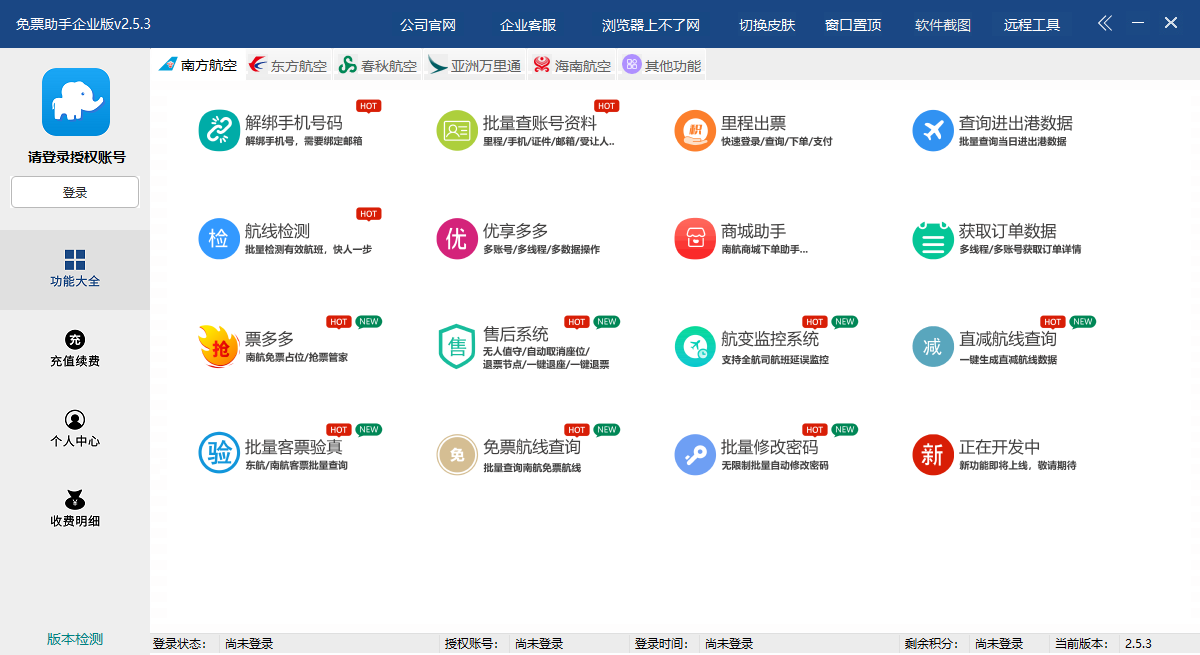Open 充值续费 in the sidebar
Image resolution: width=1200 pixels, height=655 pixels.
[75, 349]
